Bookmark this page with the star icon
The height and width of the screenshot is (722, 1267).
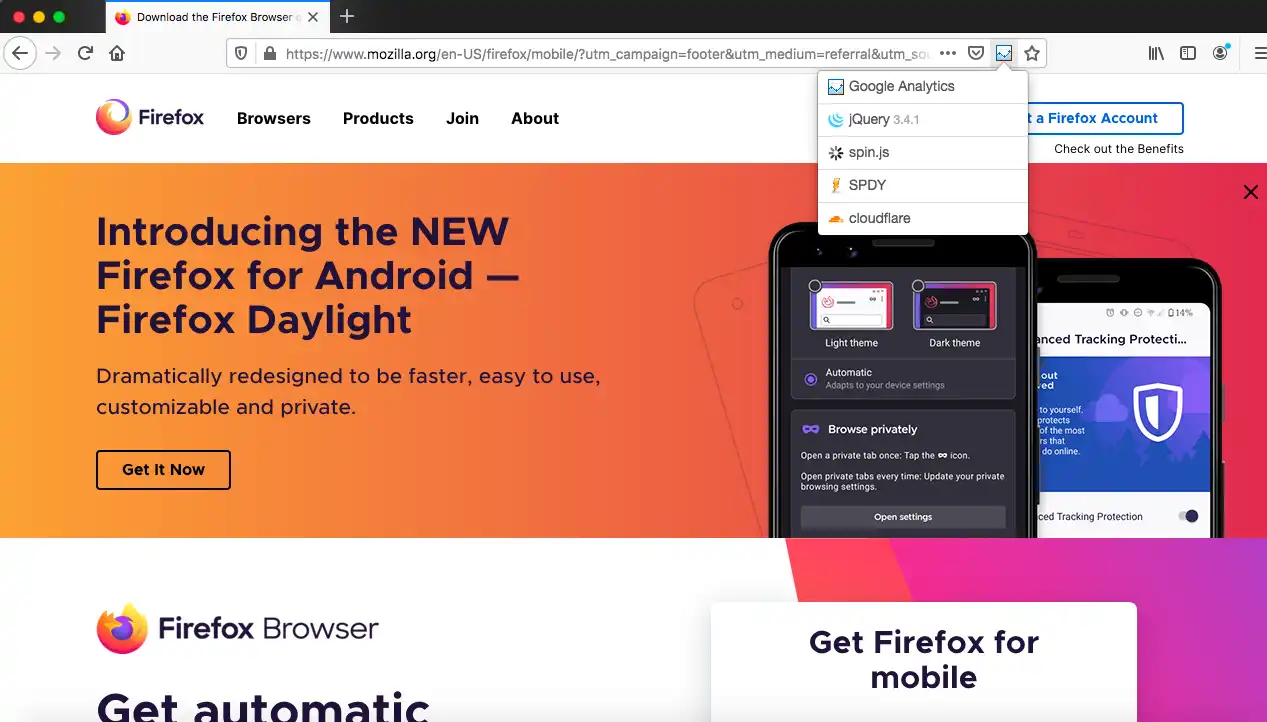(1032, 53)
